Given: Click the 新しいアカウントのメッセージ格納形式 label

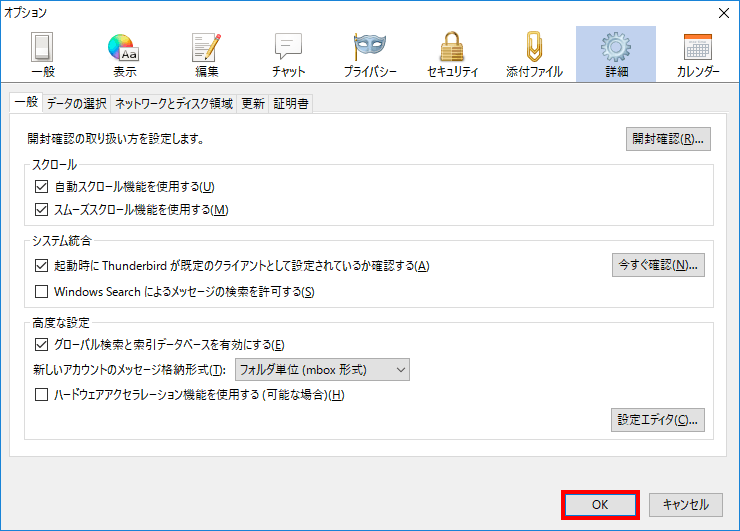Looking at the screenshot, I should click(129, 370).
